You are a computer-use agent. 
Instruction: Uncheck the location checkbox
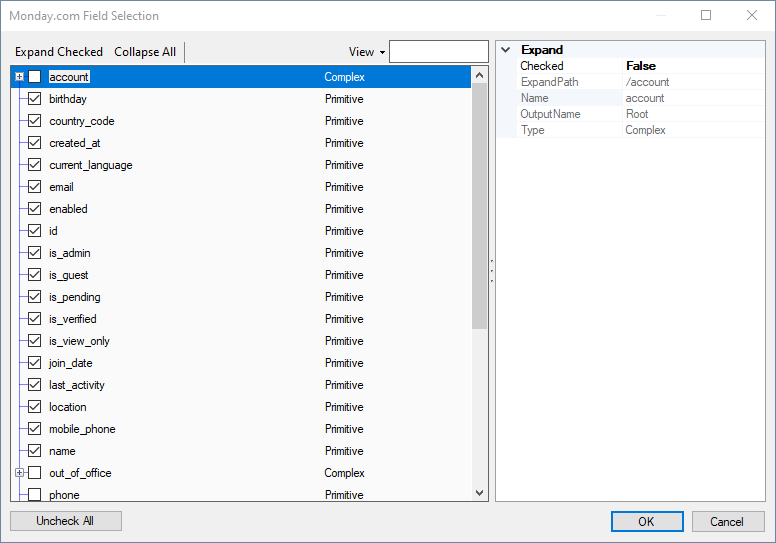(35, 407)
